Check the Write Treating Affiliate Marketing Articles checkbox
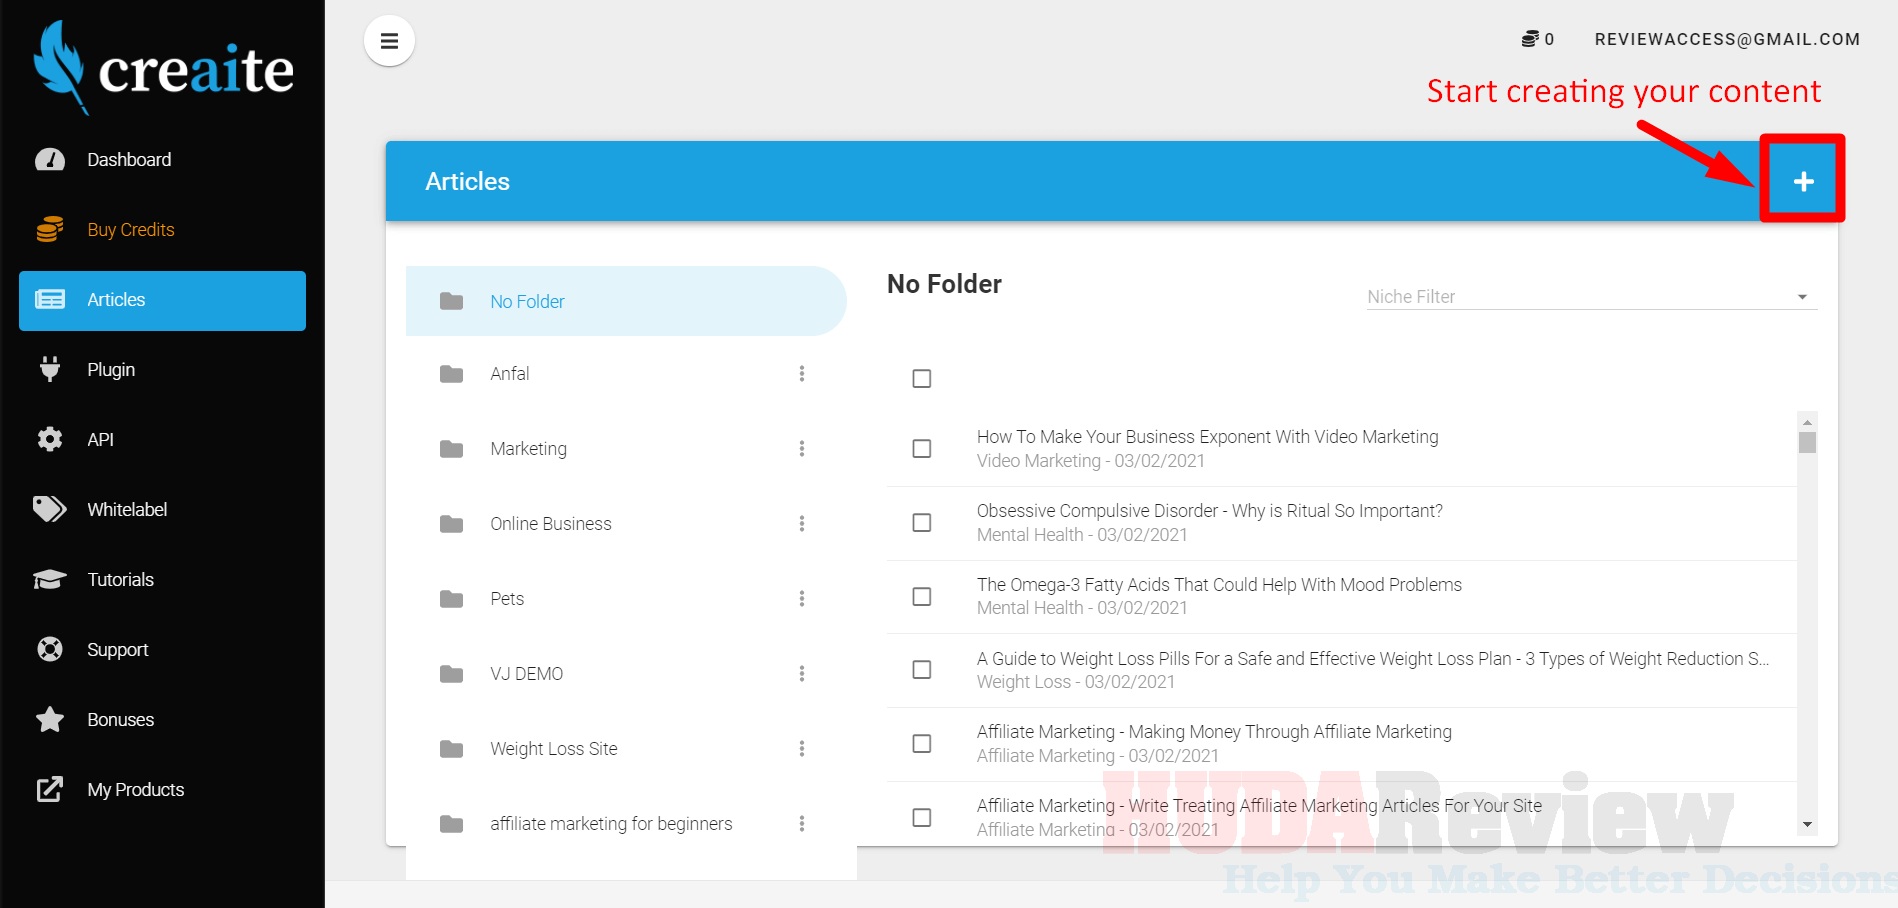The width and height of the screenshot is (1898, 908). [x=922, y=818]
